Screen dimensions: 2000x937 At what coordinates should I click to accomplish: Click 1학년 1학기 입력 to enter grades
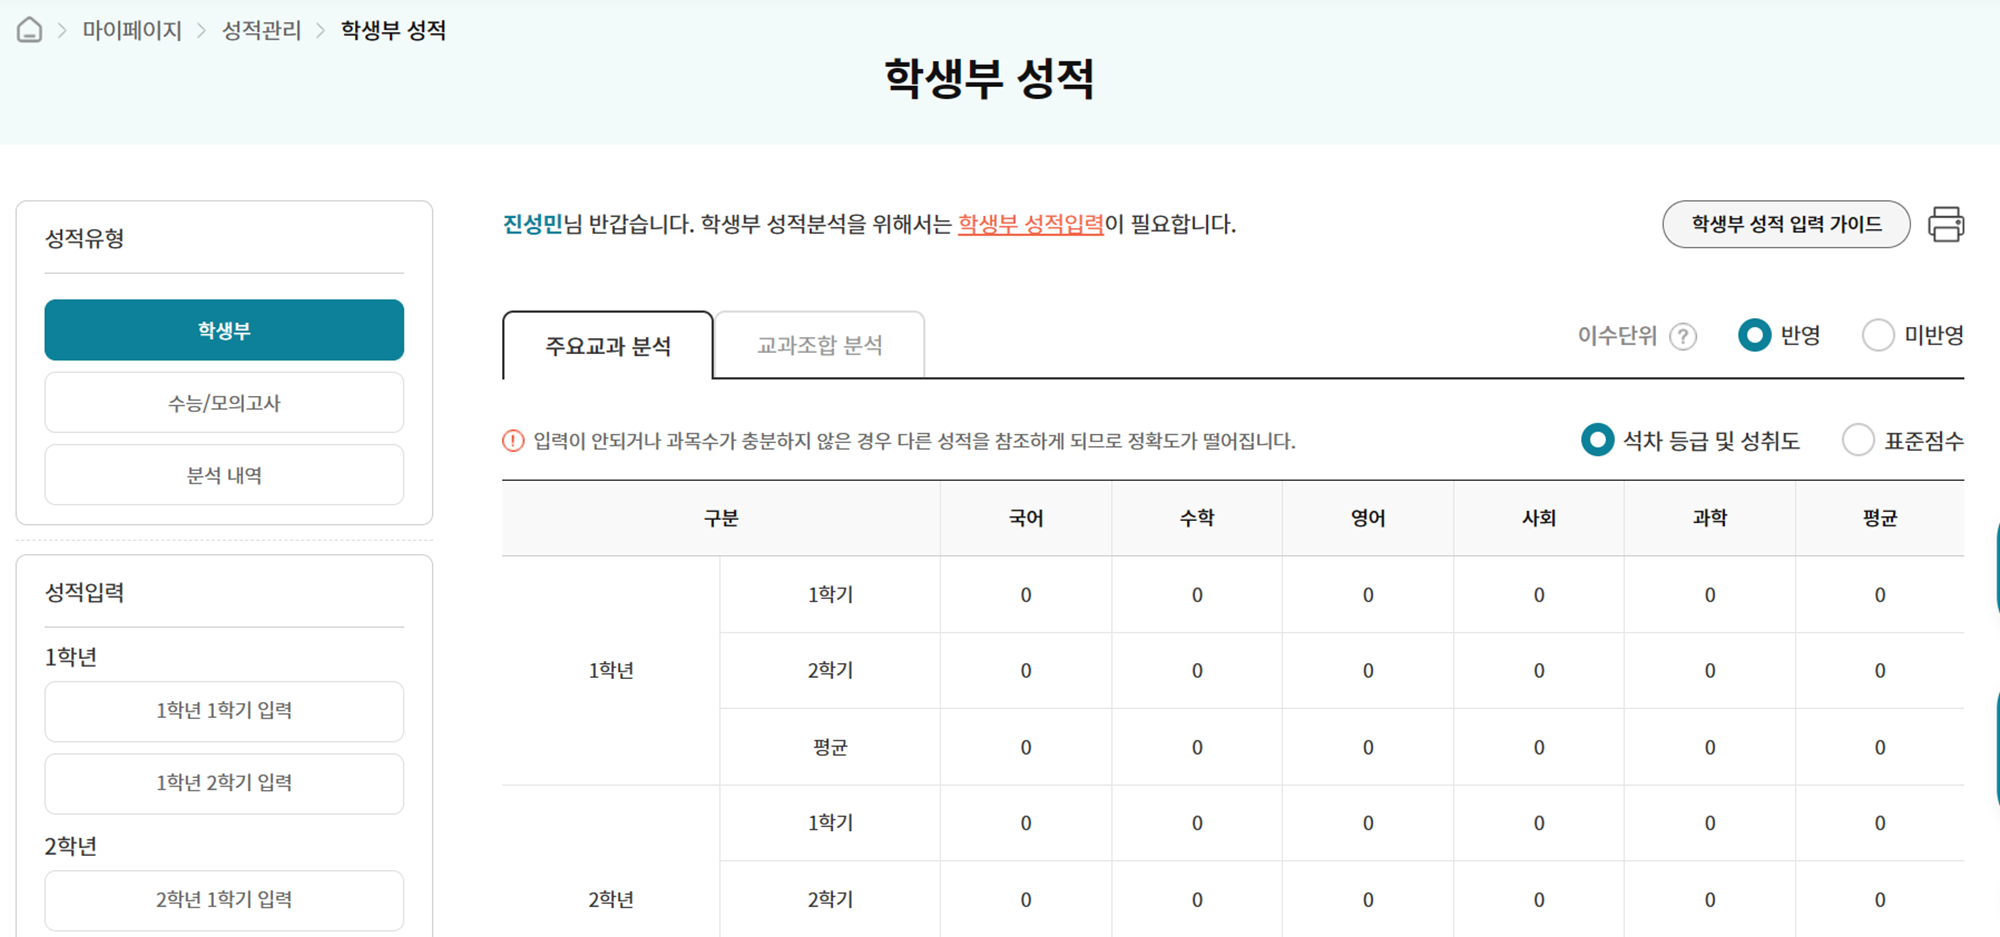coord(223,711)
